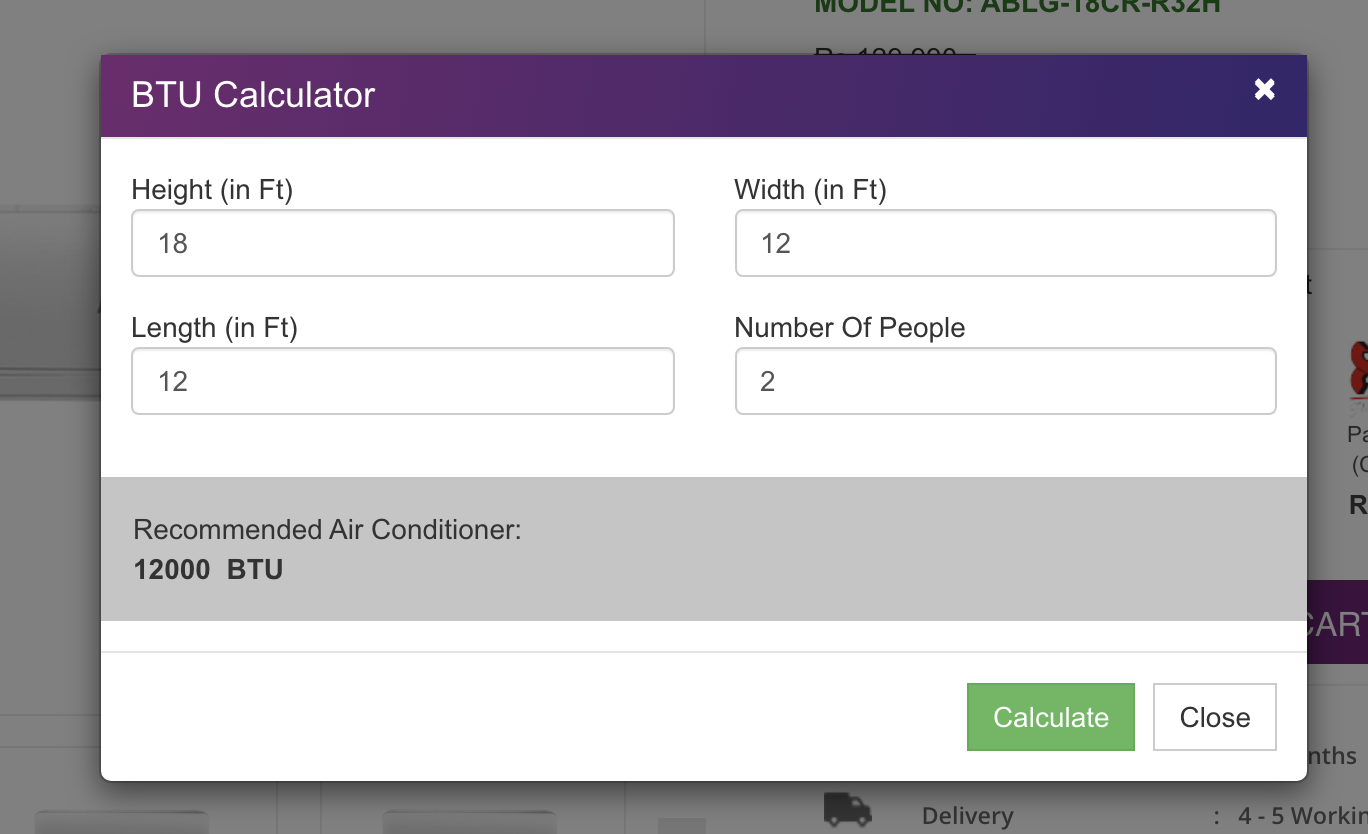Click the partially visible CART button

pos(1337,623)
